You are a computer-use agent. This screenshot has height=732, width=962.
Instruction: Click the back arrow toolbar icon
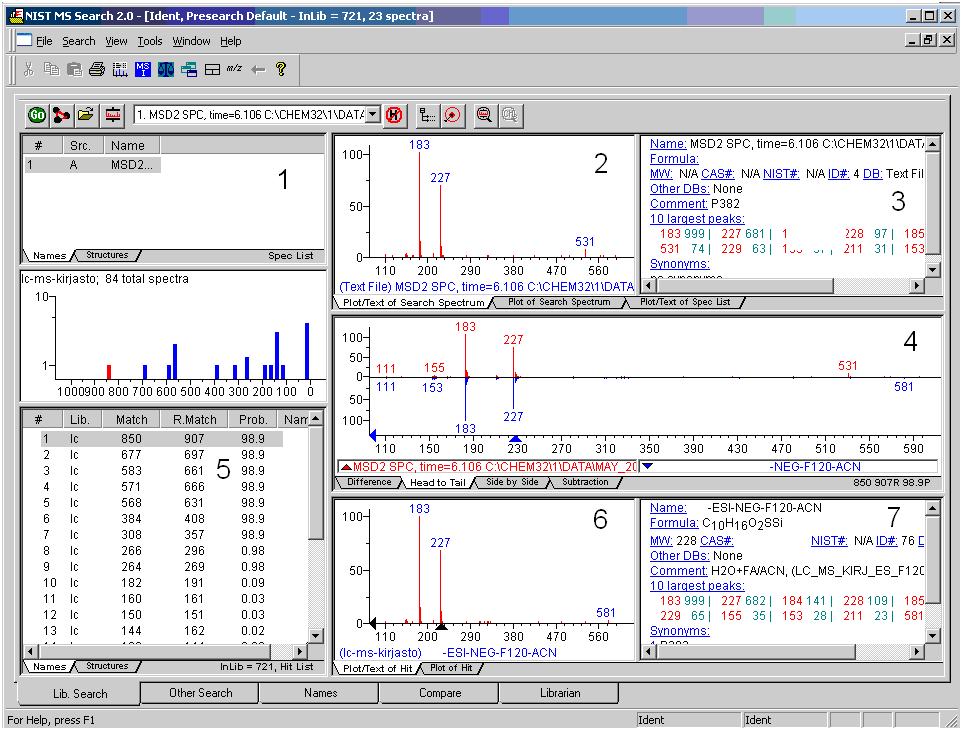[x=258, y=69]
